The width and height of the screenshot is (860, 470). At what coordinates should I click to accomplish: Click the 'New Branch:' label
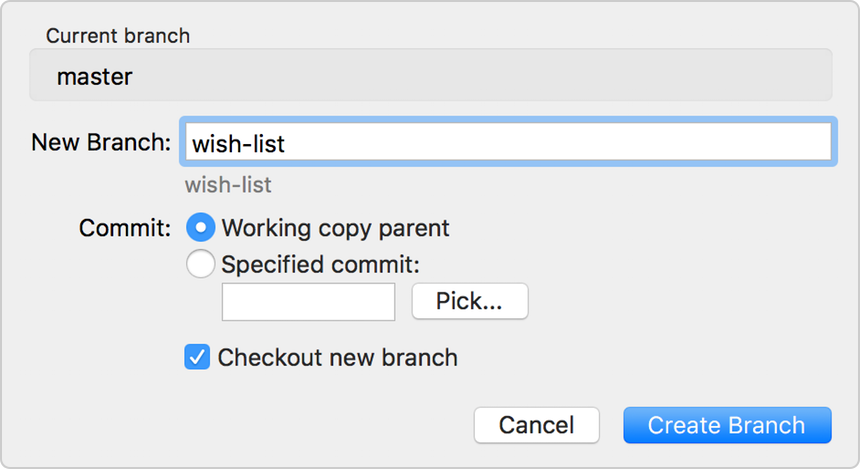101,142
